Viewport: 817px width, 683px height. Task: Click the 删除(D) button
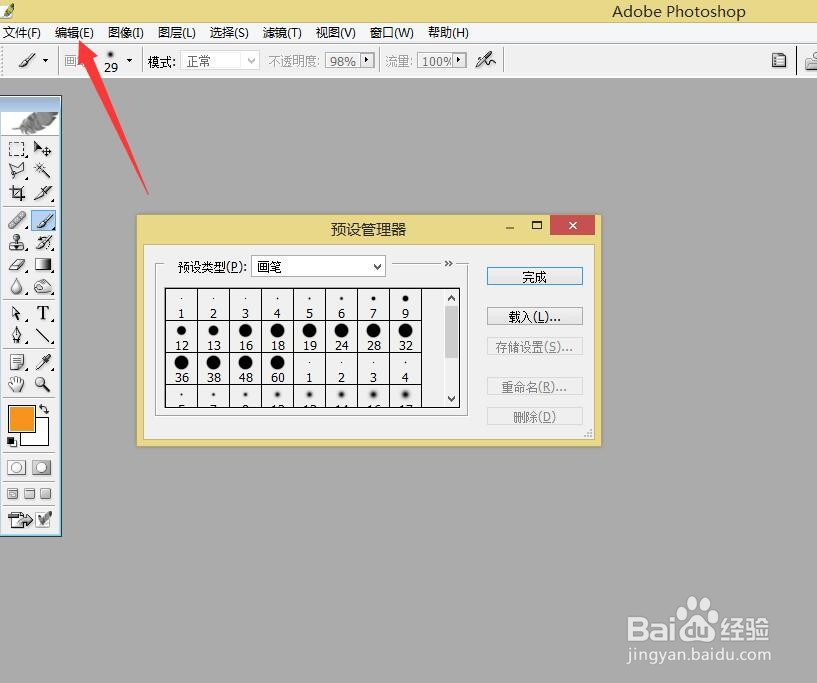click(x=535, y=417)
